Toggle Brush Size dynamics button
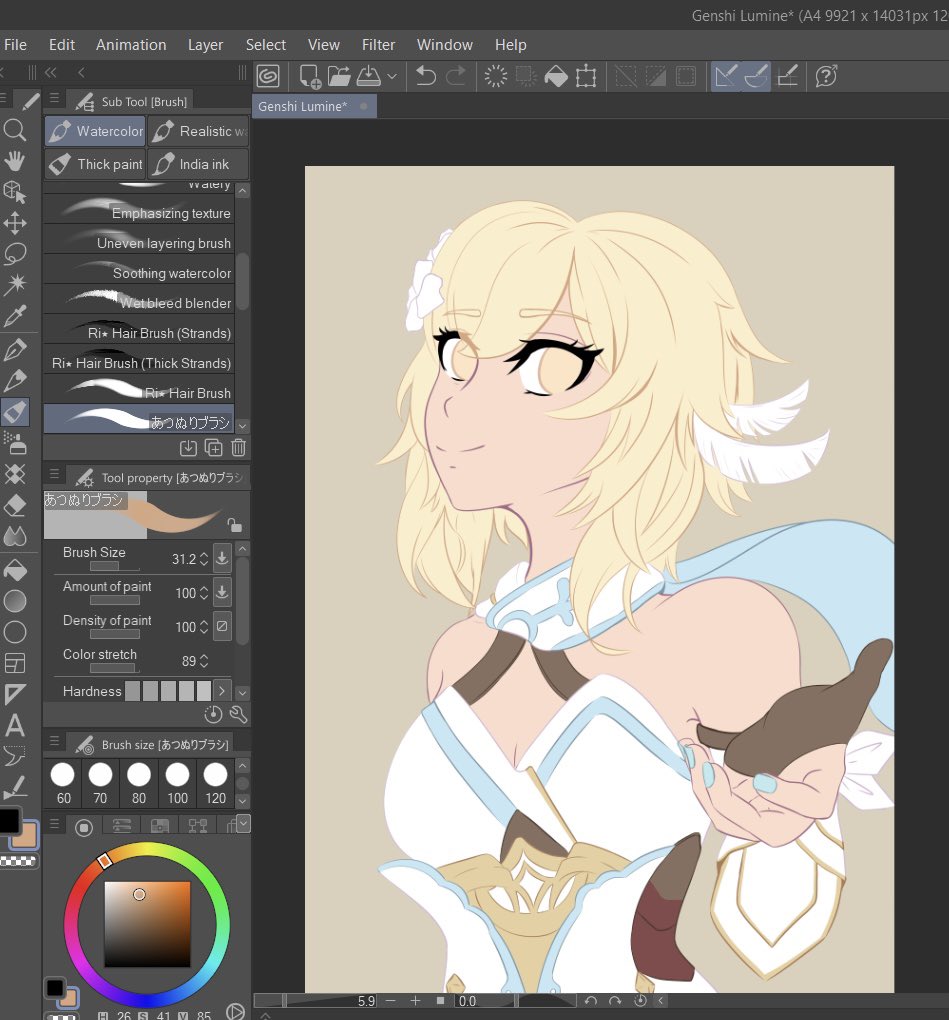 click(222, 558)
